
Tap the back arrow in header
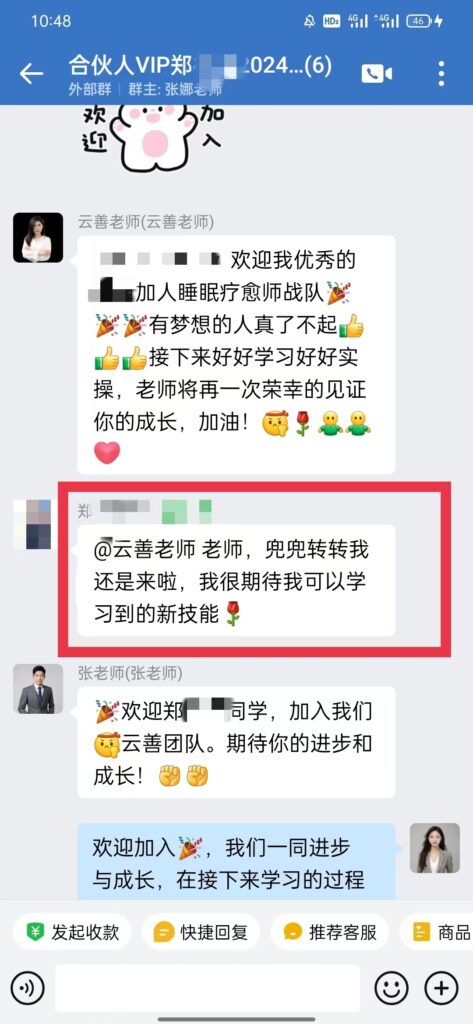point(31,73)
